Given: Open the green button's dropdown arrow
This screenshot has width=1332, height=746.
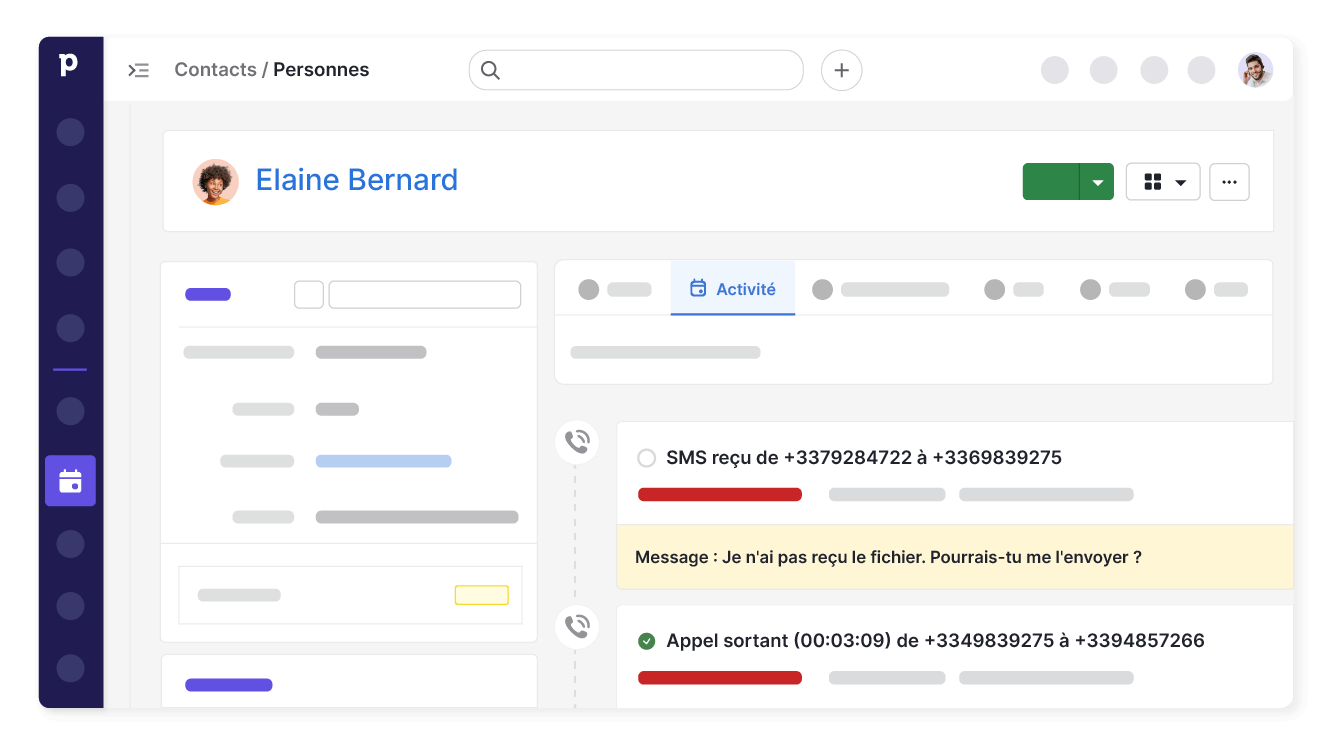Looking at the screenshot, I should click(1098, 181).
